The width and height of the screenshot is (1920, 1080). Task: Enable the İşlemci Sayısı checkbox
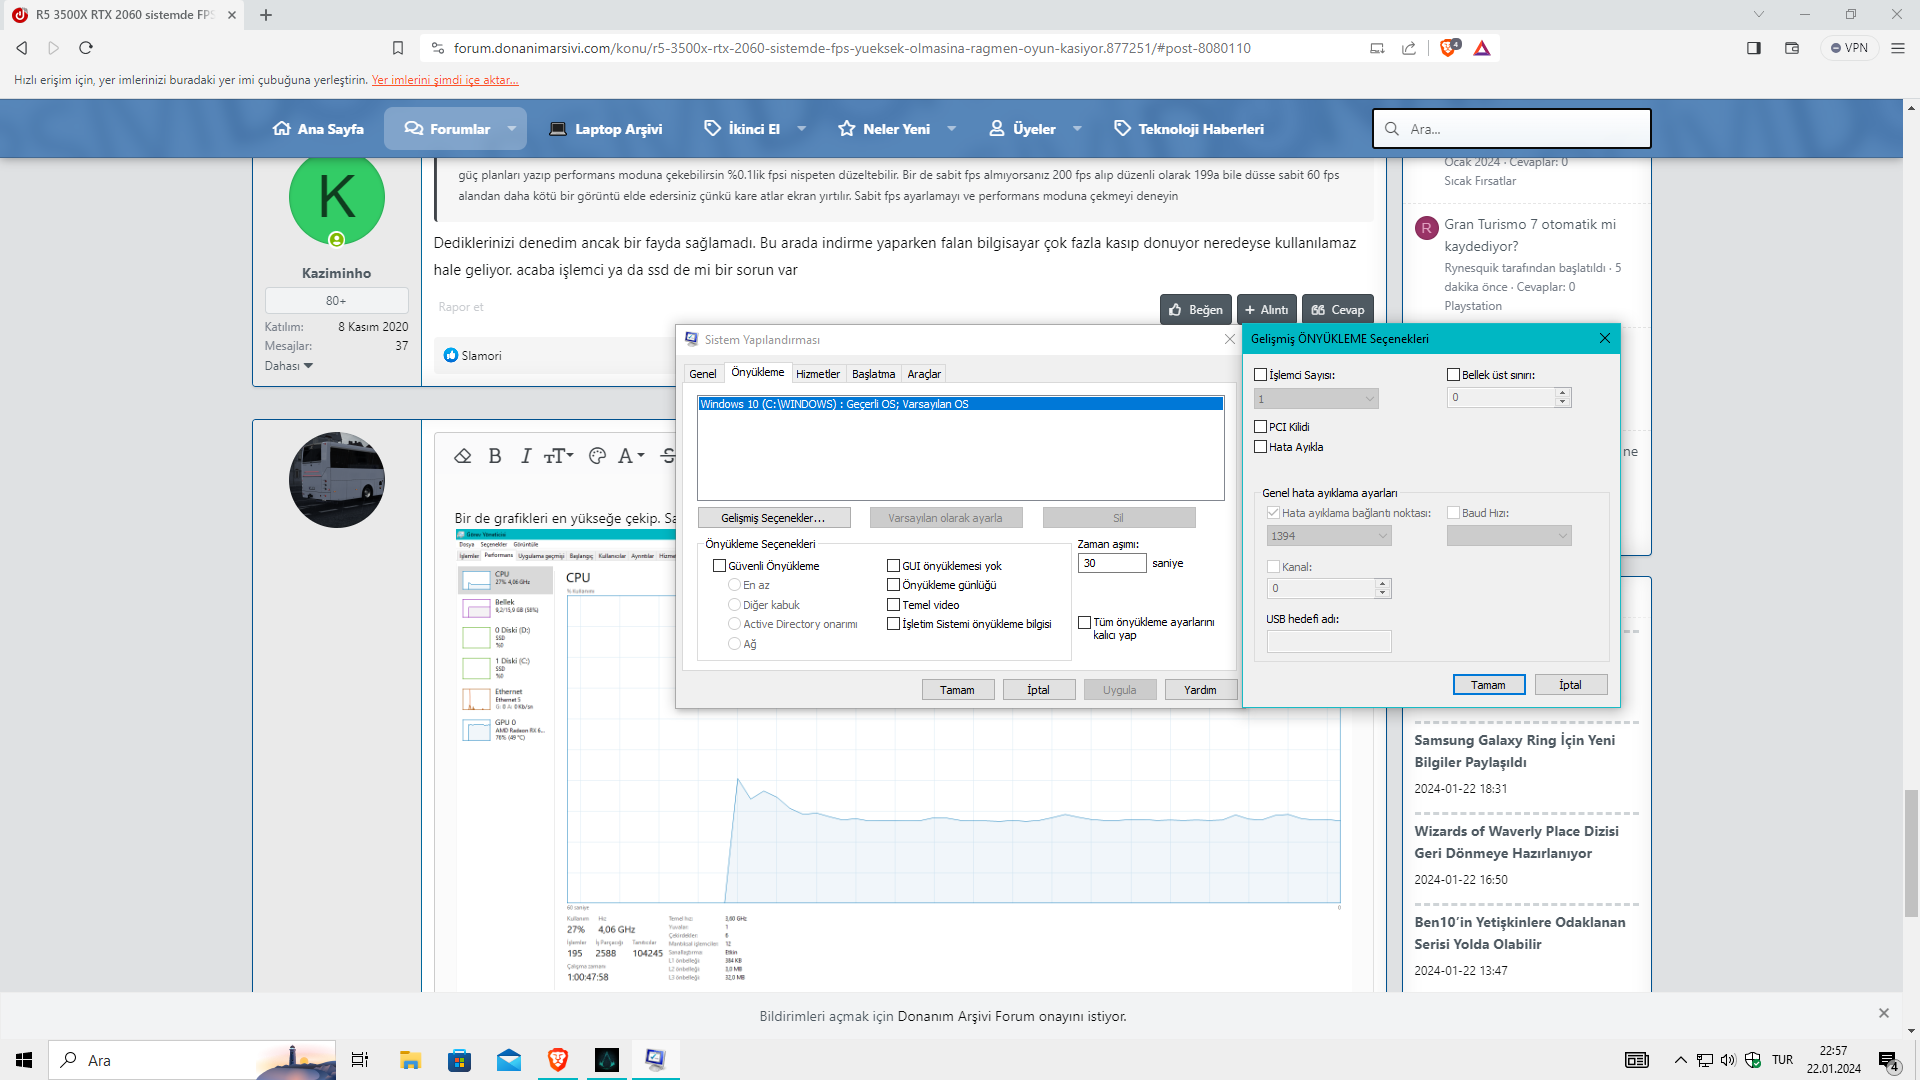tap(1260, 375)
